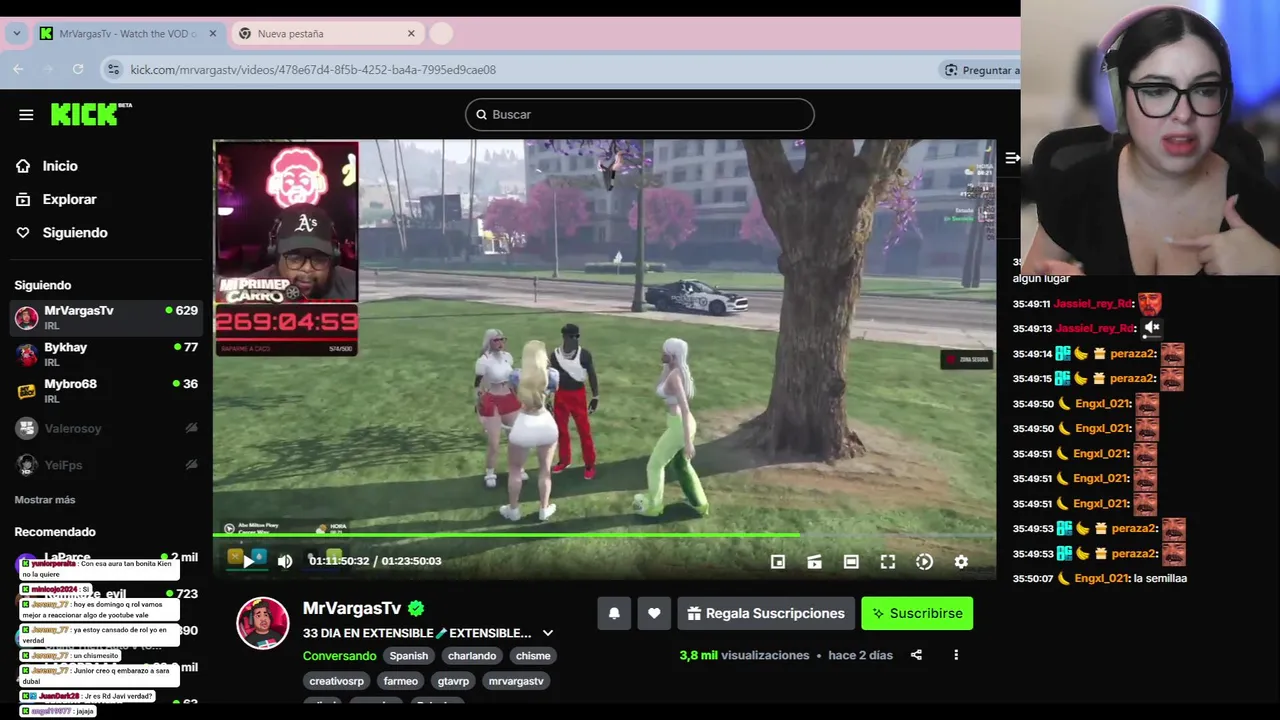Image resolution: width=1280 pixels, height=720 pixels.
Task: Open Siguiendo in the sidebar
Action: [x=74, y=232]
